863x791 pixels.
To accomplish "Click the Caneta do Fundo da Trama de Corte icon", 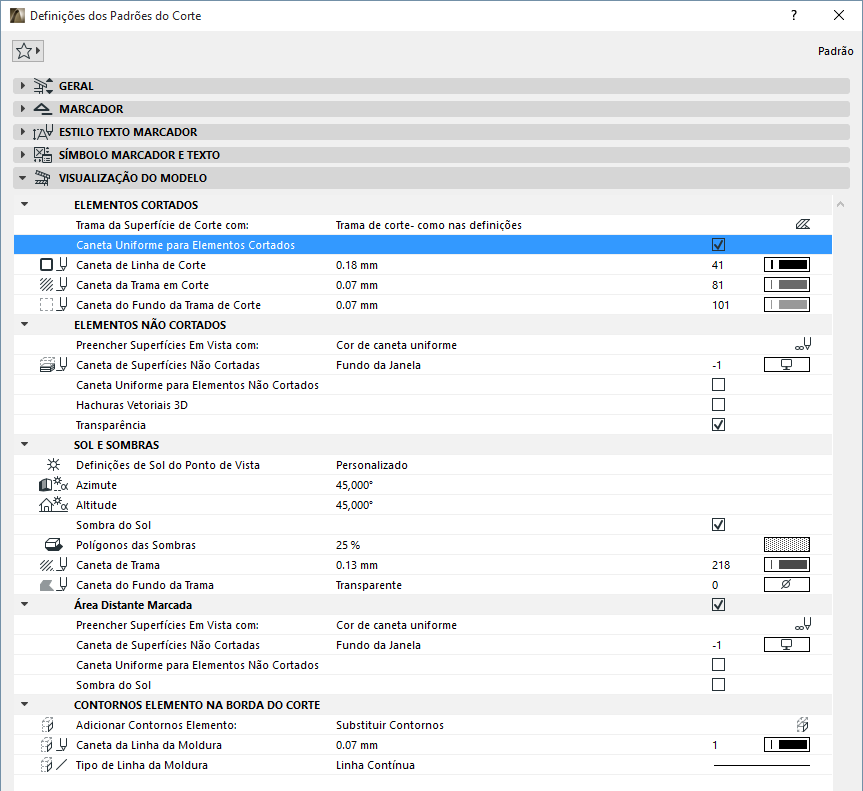I will click(54, 304).
